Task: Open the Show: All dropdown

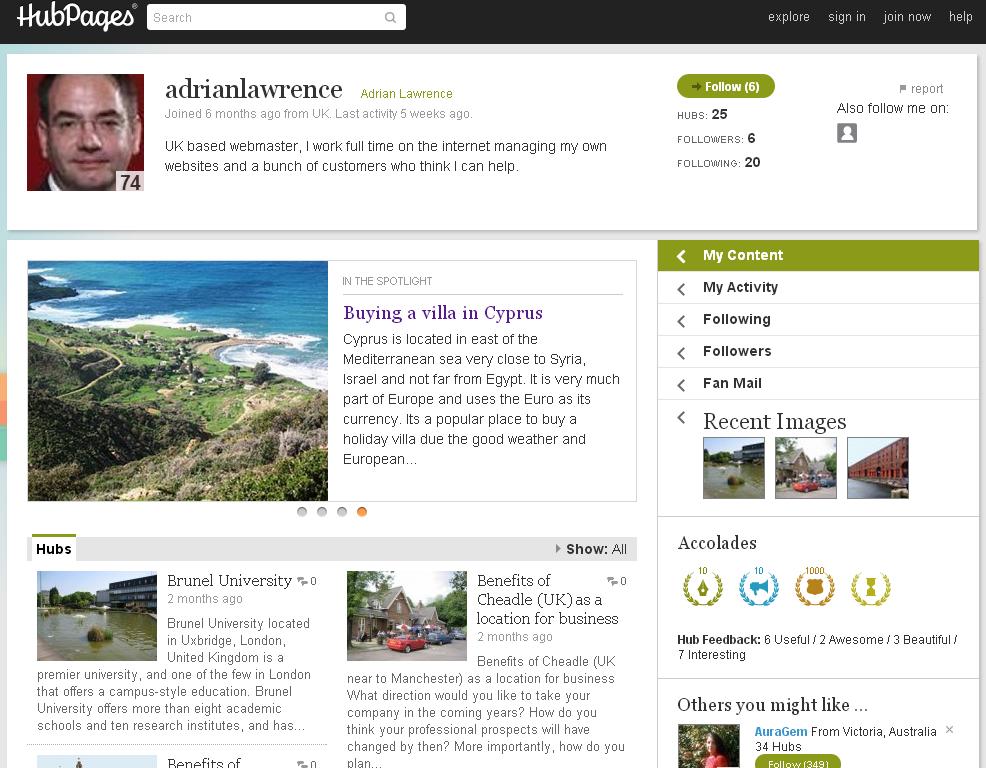Action: tap(591, 549)
